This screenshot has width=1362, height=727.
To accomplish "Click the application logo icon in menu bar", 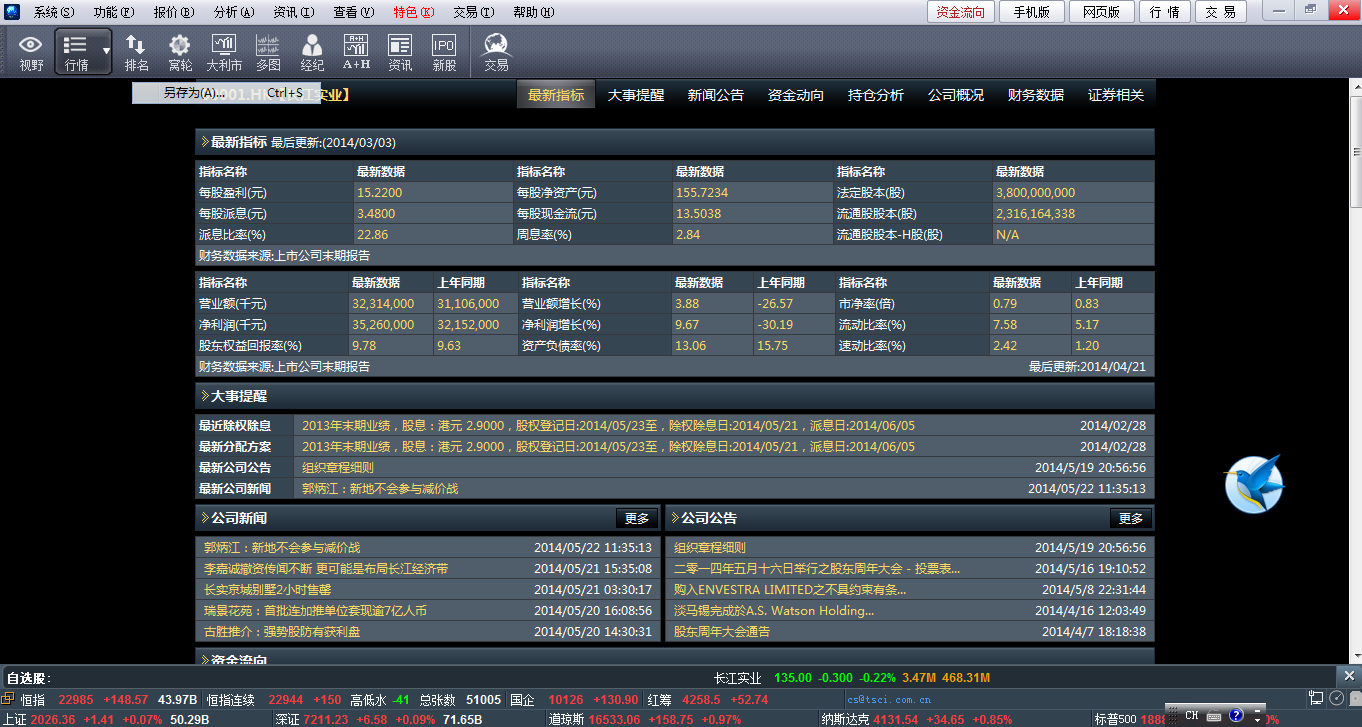I will pyautogui.click(x=12, y=12).
